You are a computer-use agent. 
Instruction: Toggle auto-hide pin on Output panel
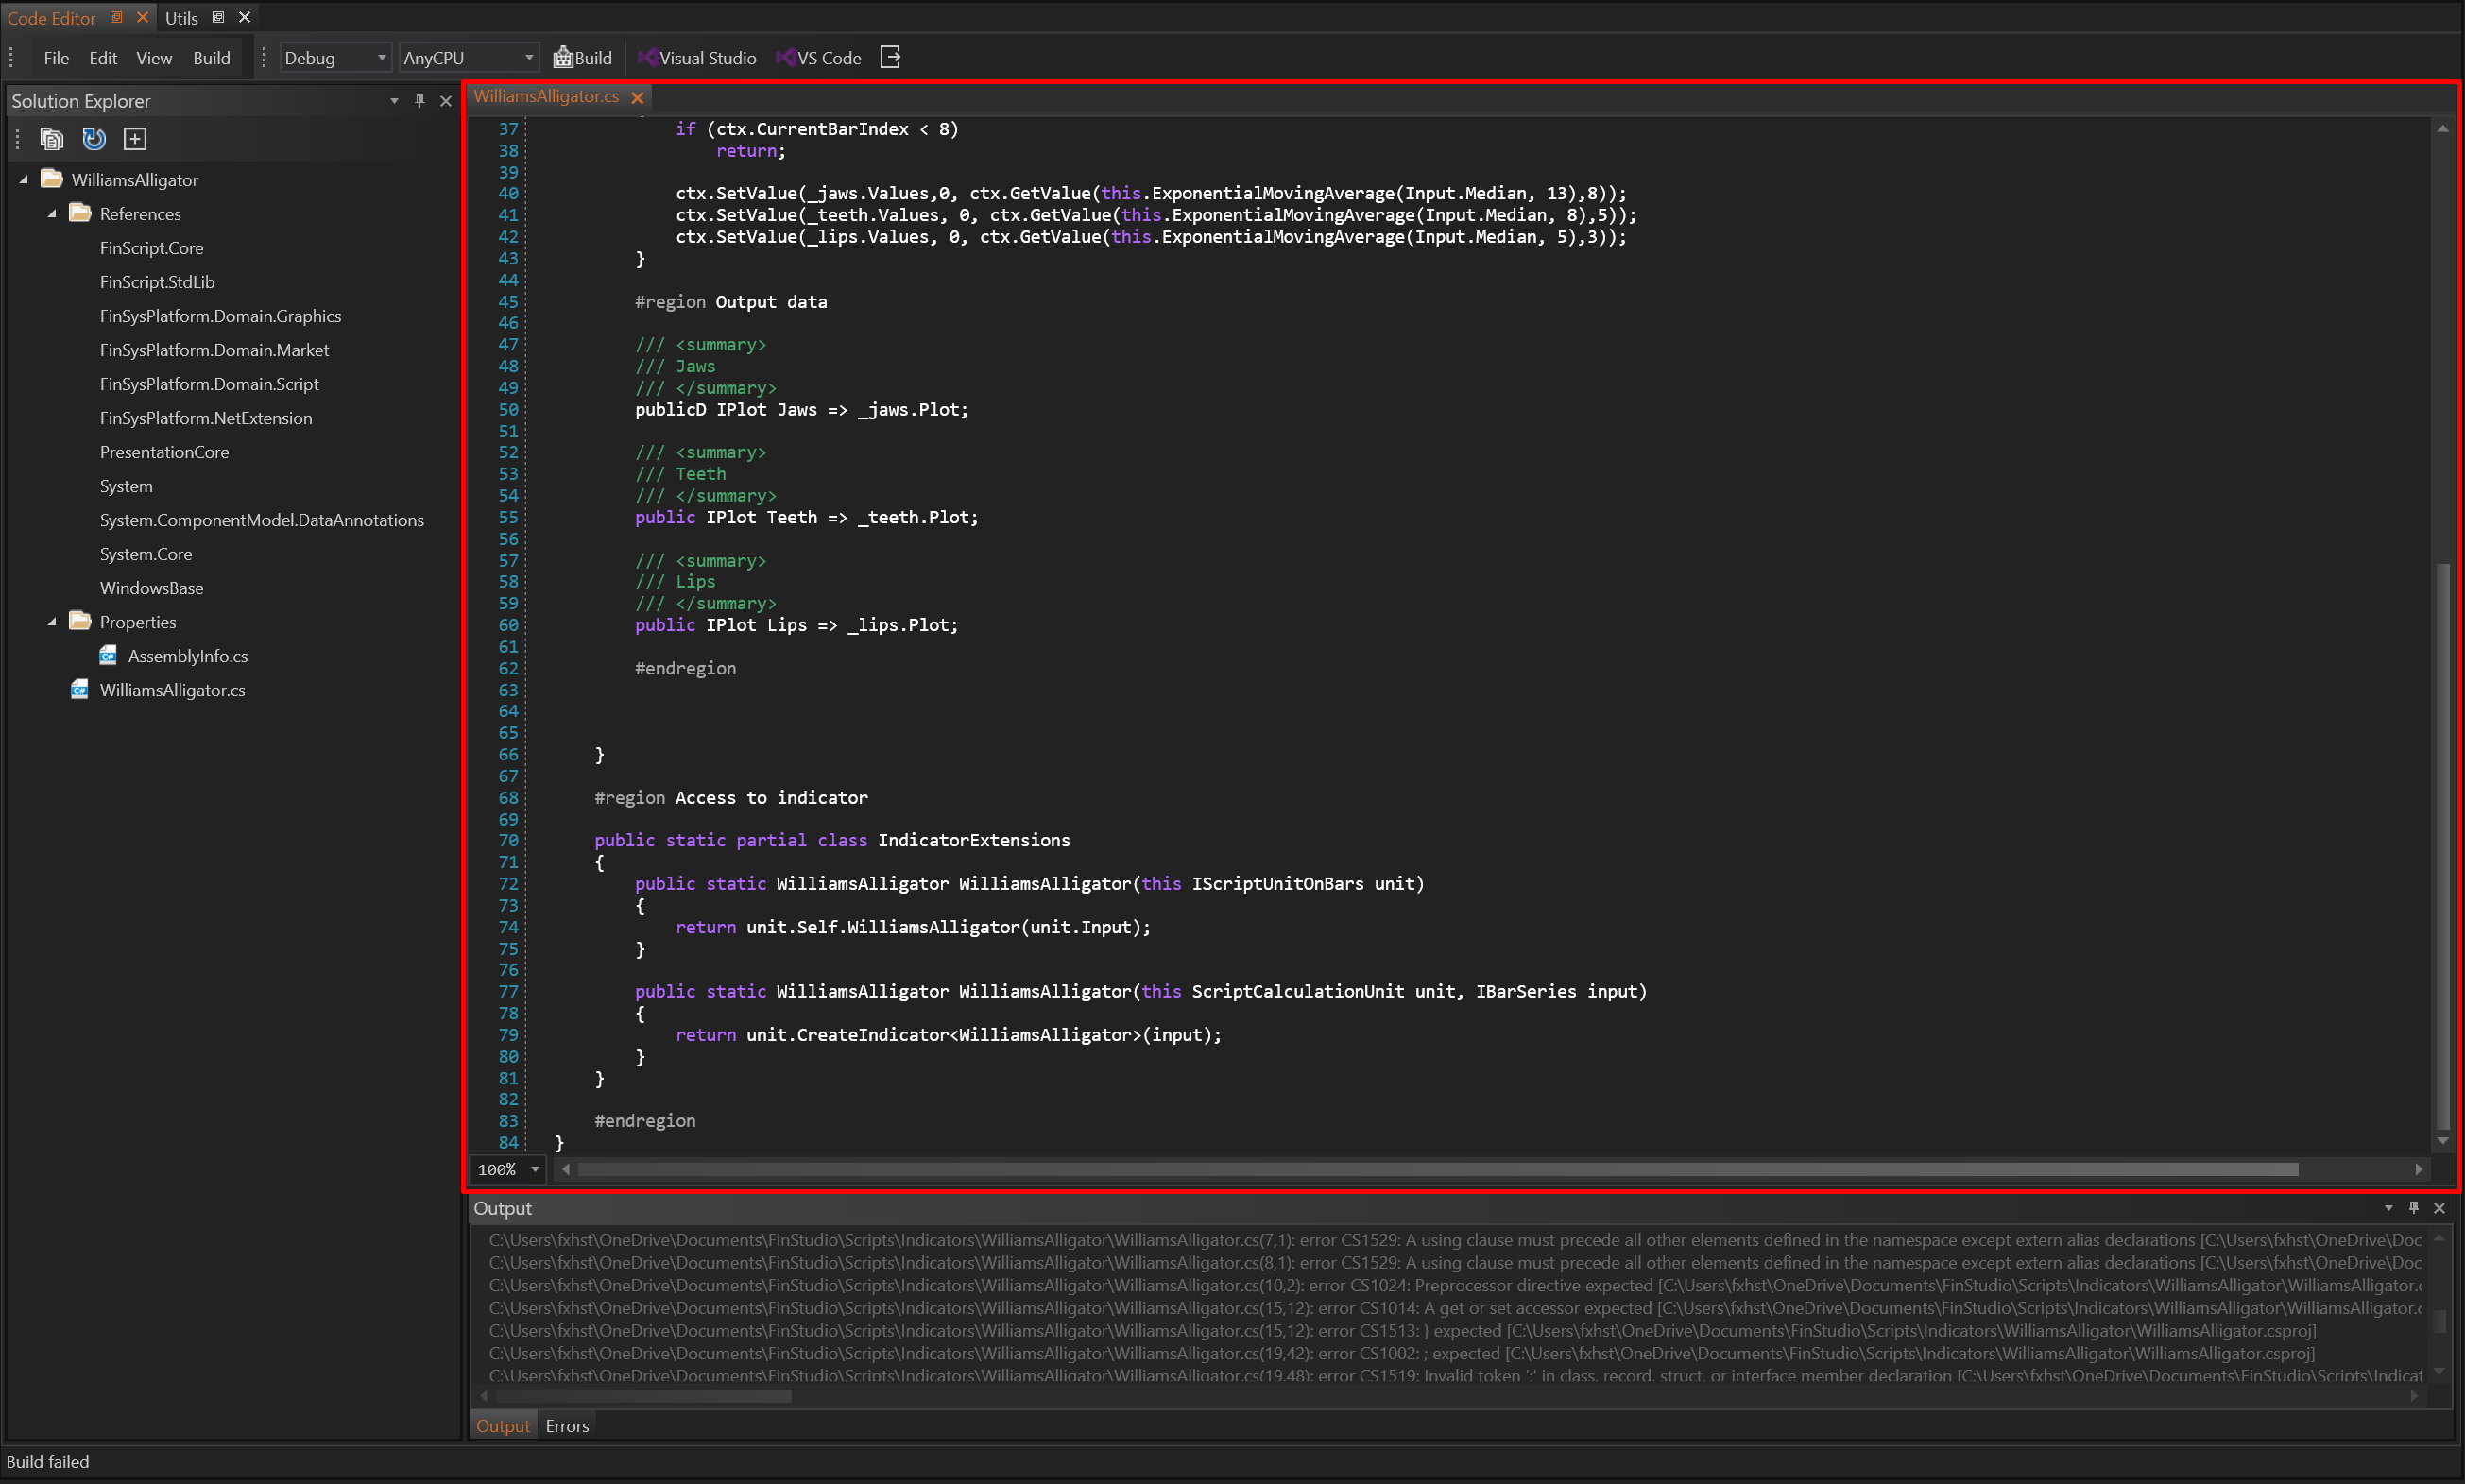(2413, 1208)
